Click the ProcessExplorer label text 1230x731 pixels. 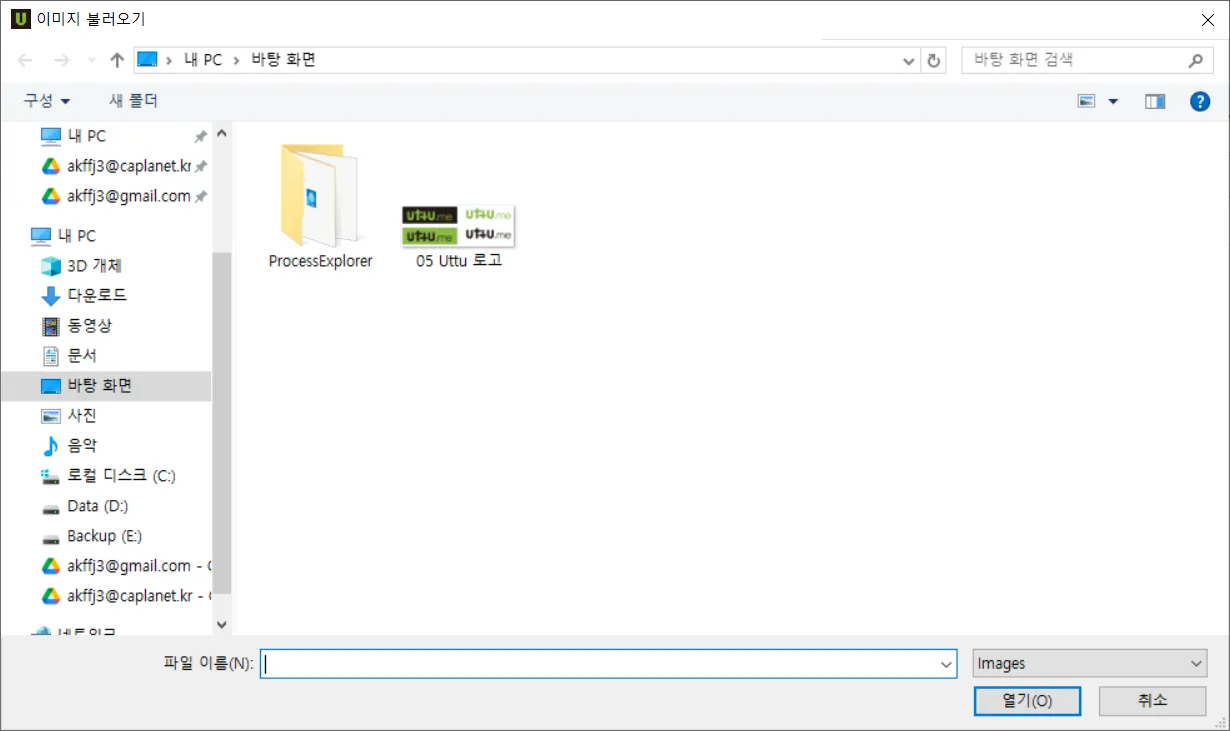[x=320, y=261]
